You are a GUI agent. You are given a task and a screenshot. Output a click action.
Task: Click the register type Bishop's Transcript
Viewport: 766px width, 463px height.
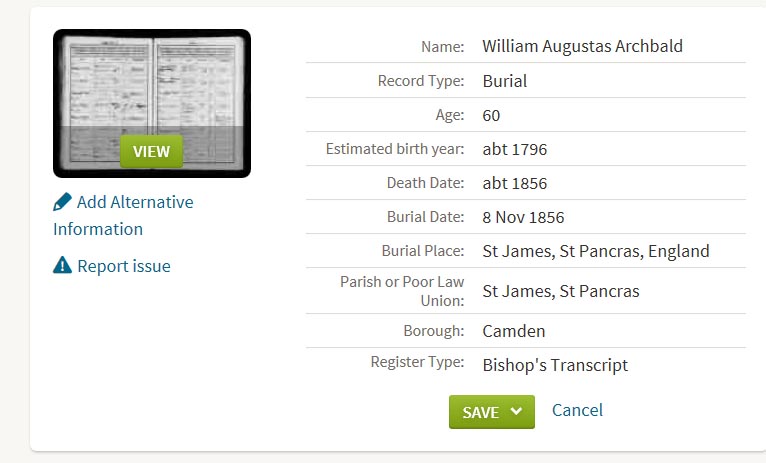pyautogui.click(x=555, y=365)
